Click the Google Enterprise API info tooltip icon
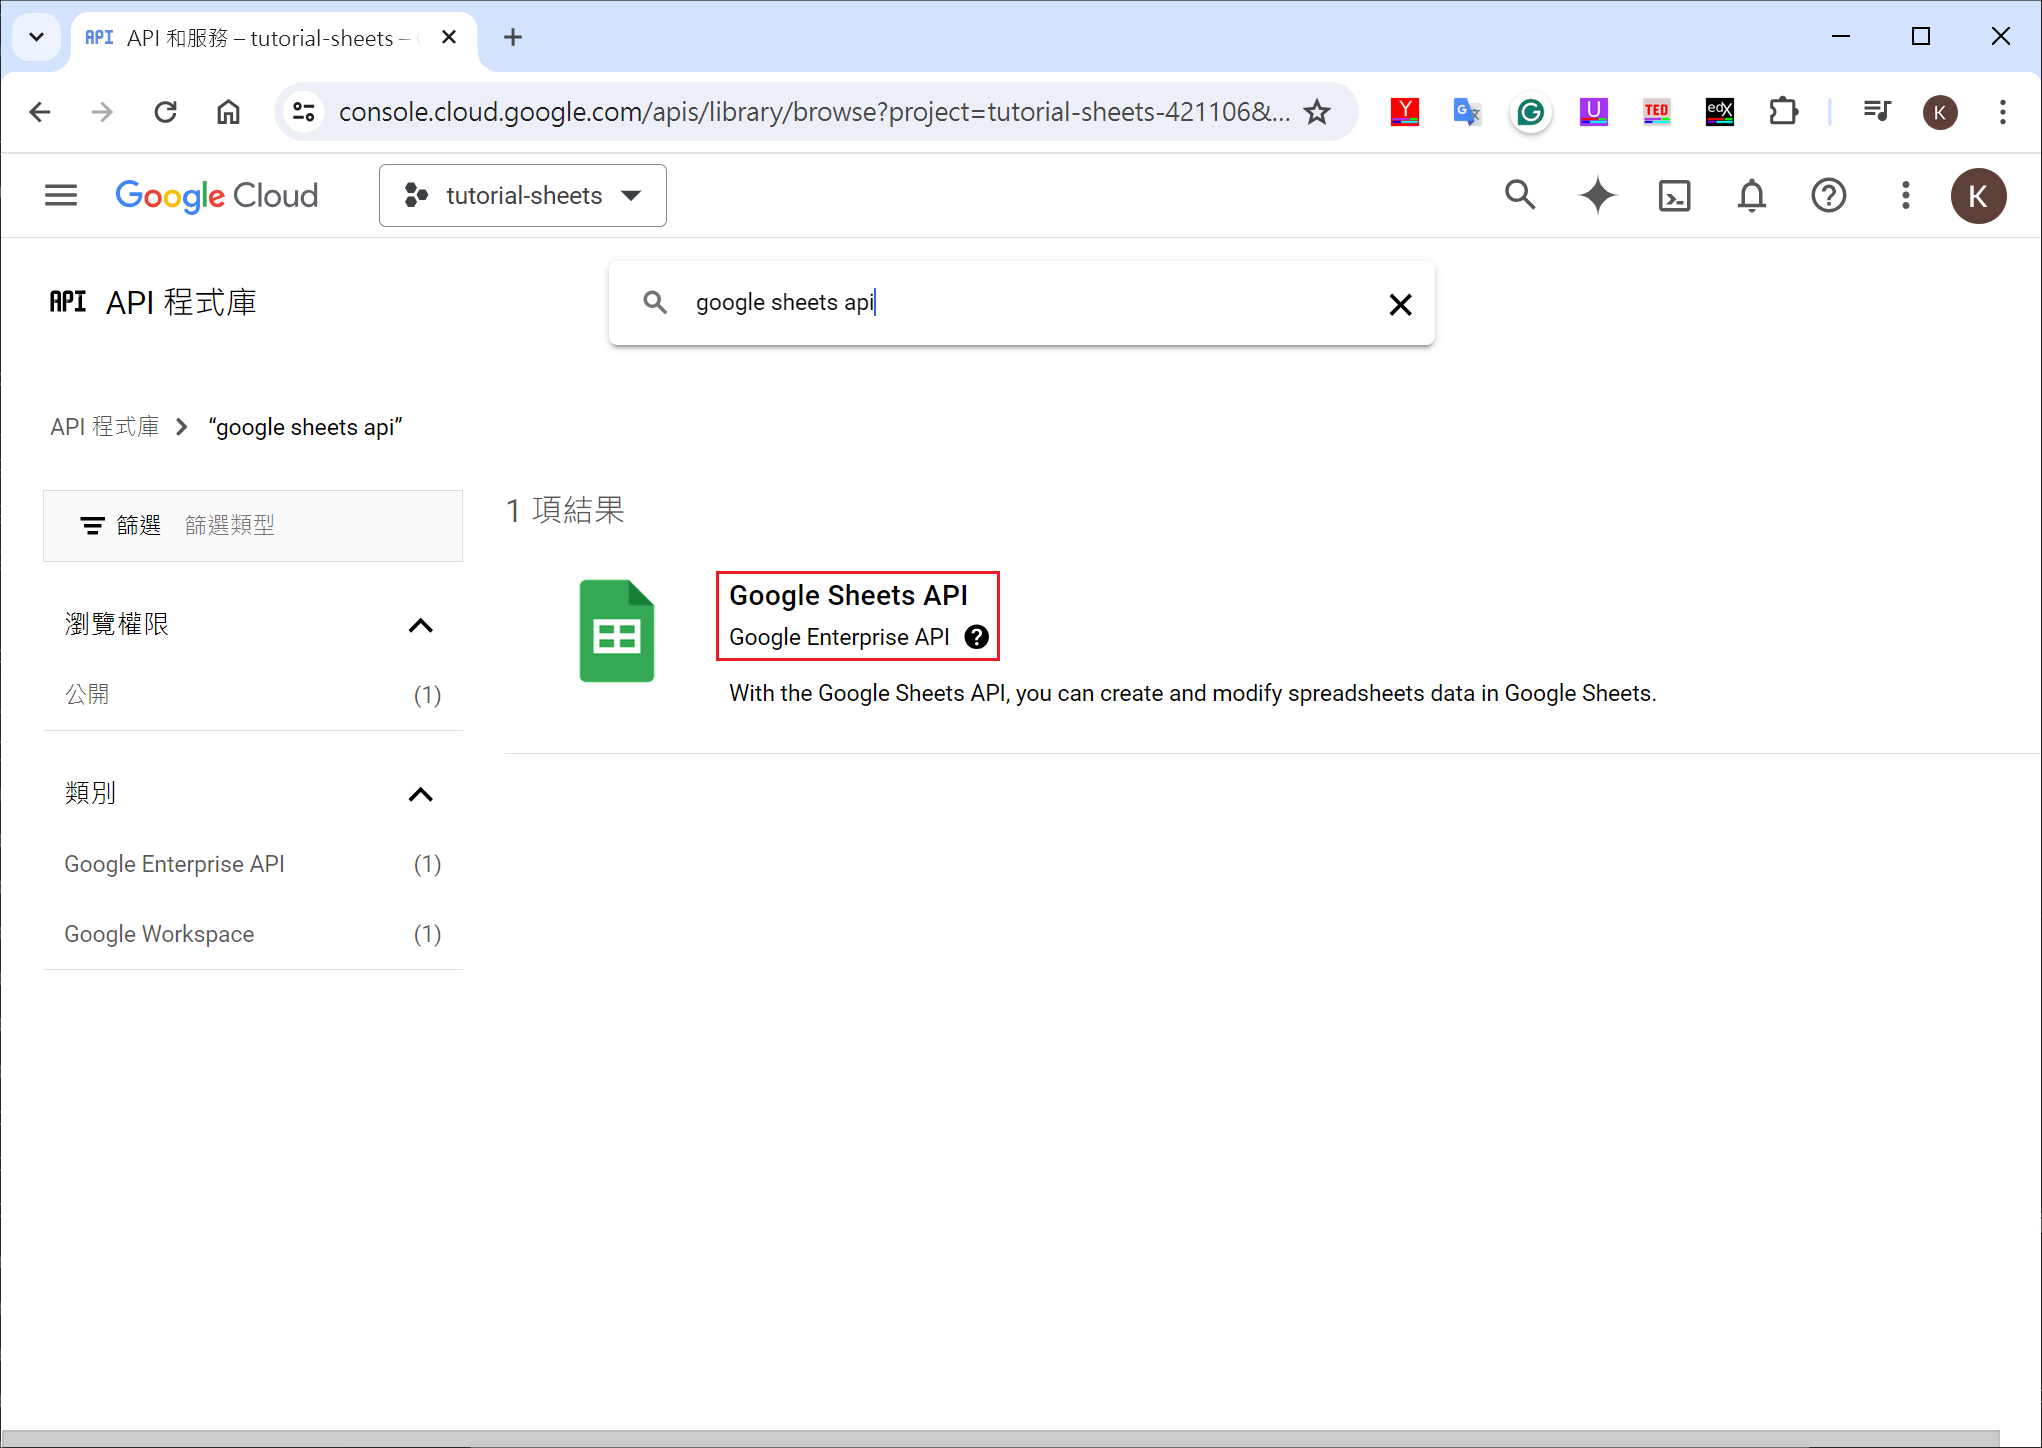The width and height of the screenshot is (2042, 1448). click(977, 637)
